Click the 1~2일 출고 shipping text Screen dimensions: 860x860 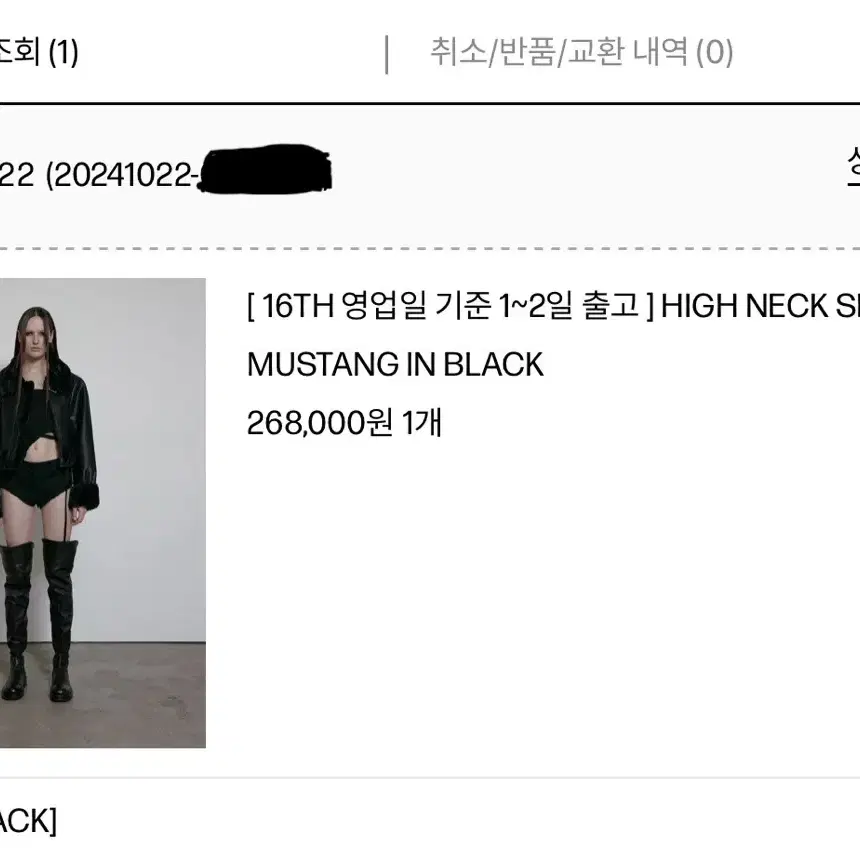(x=569, y=305)
